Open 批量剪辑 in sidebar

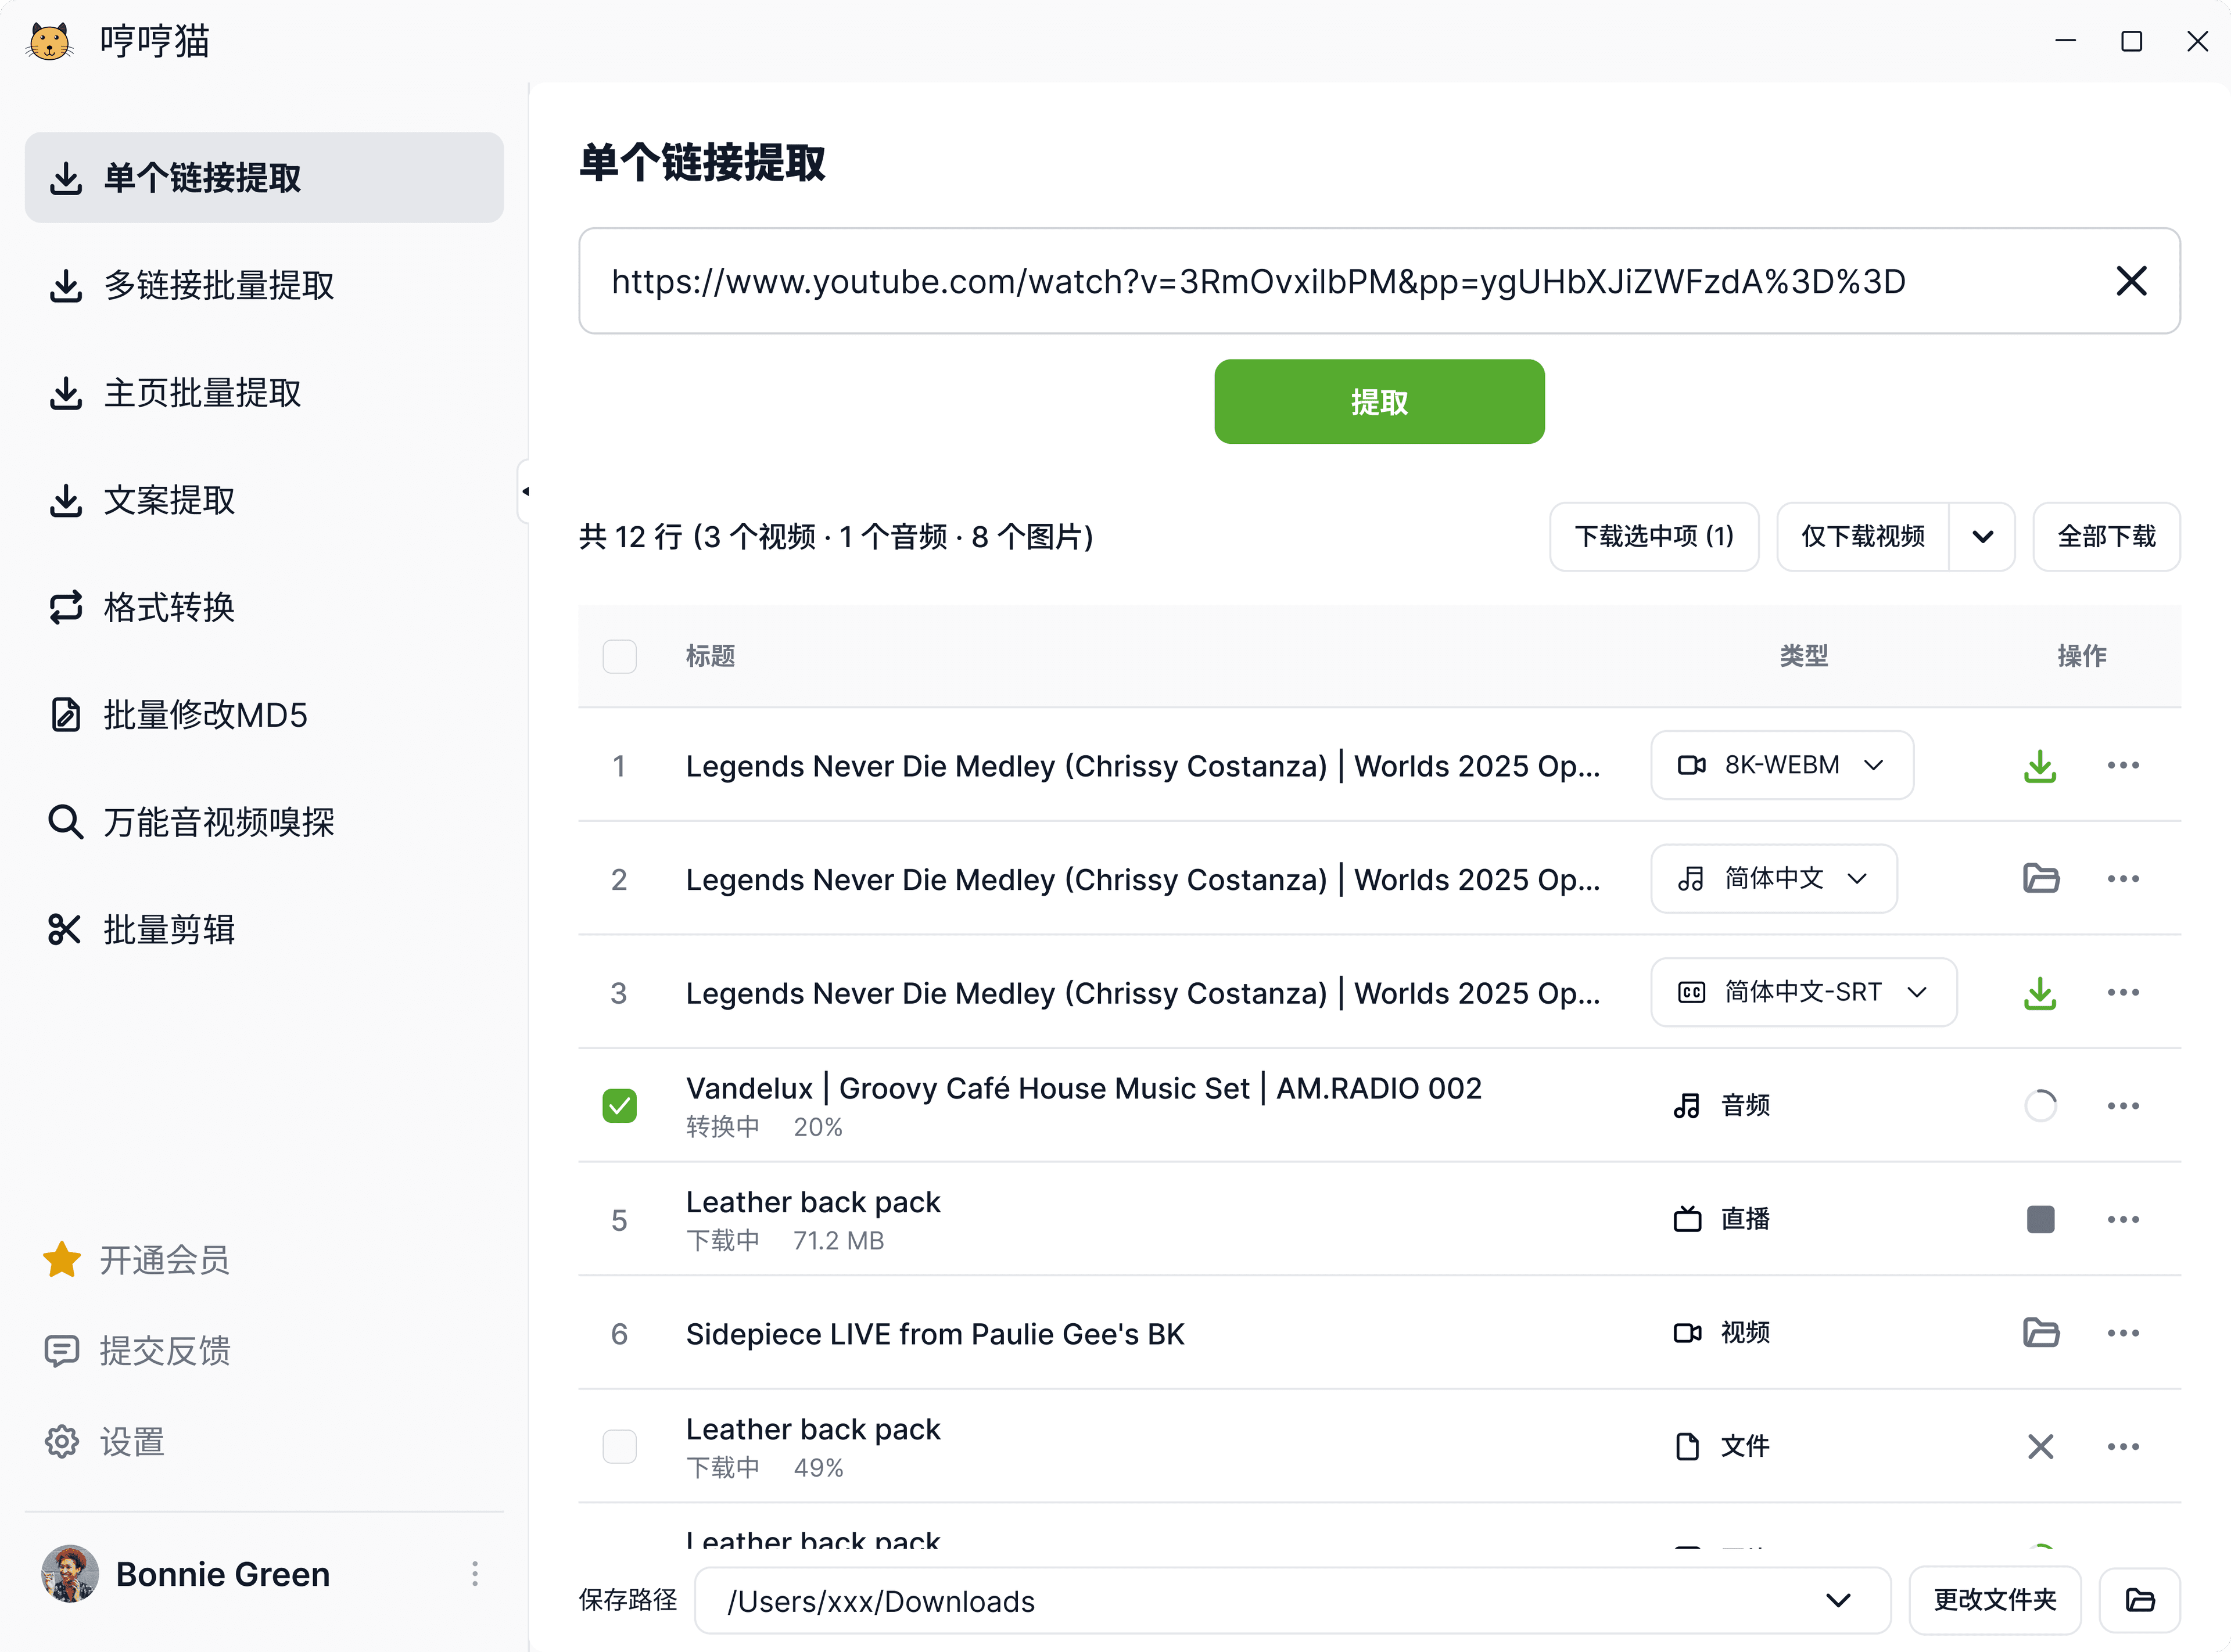pos(264,930)
